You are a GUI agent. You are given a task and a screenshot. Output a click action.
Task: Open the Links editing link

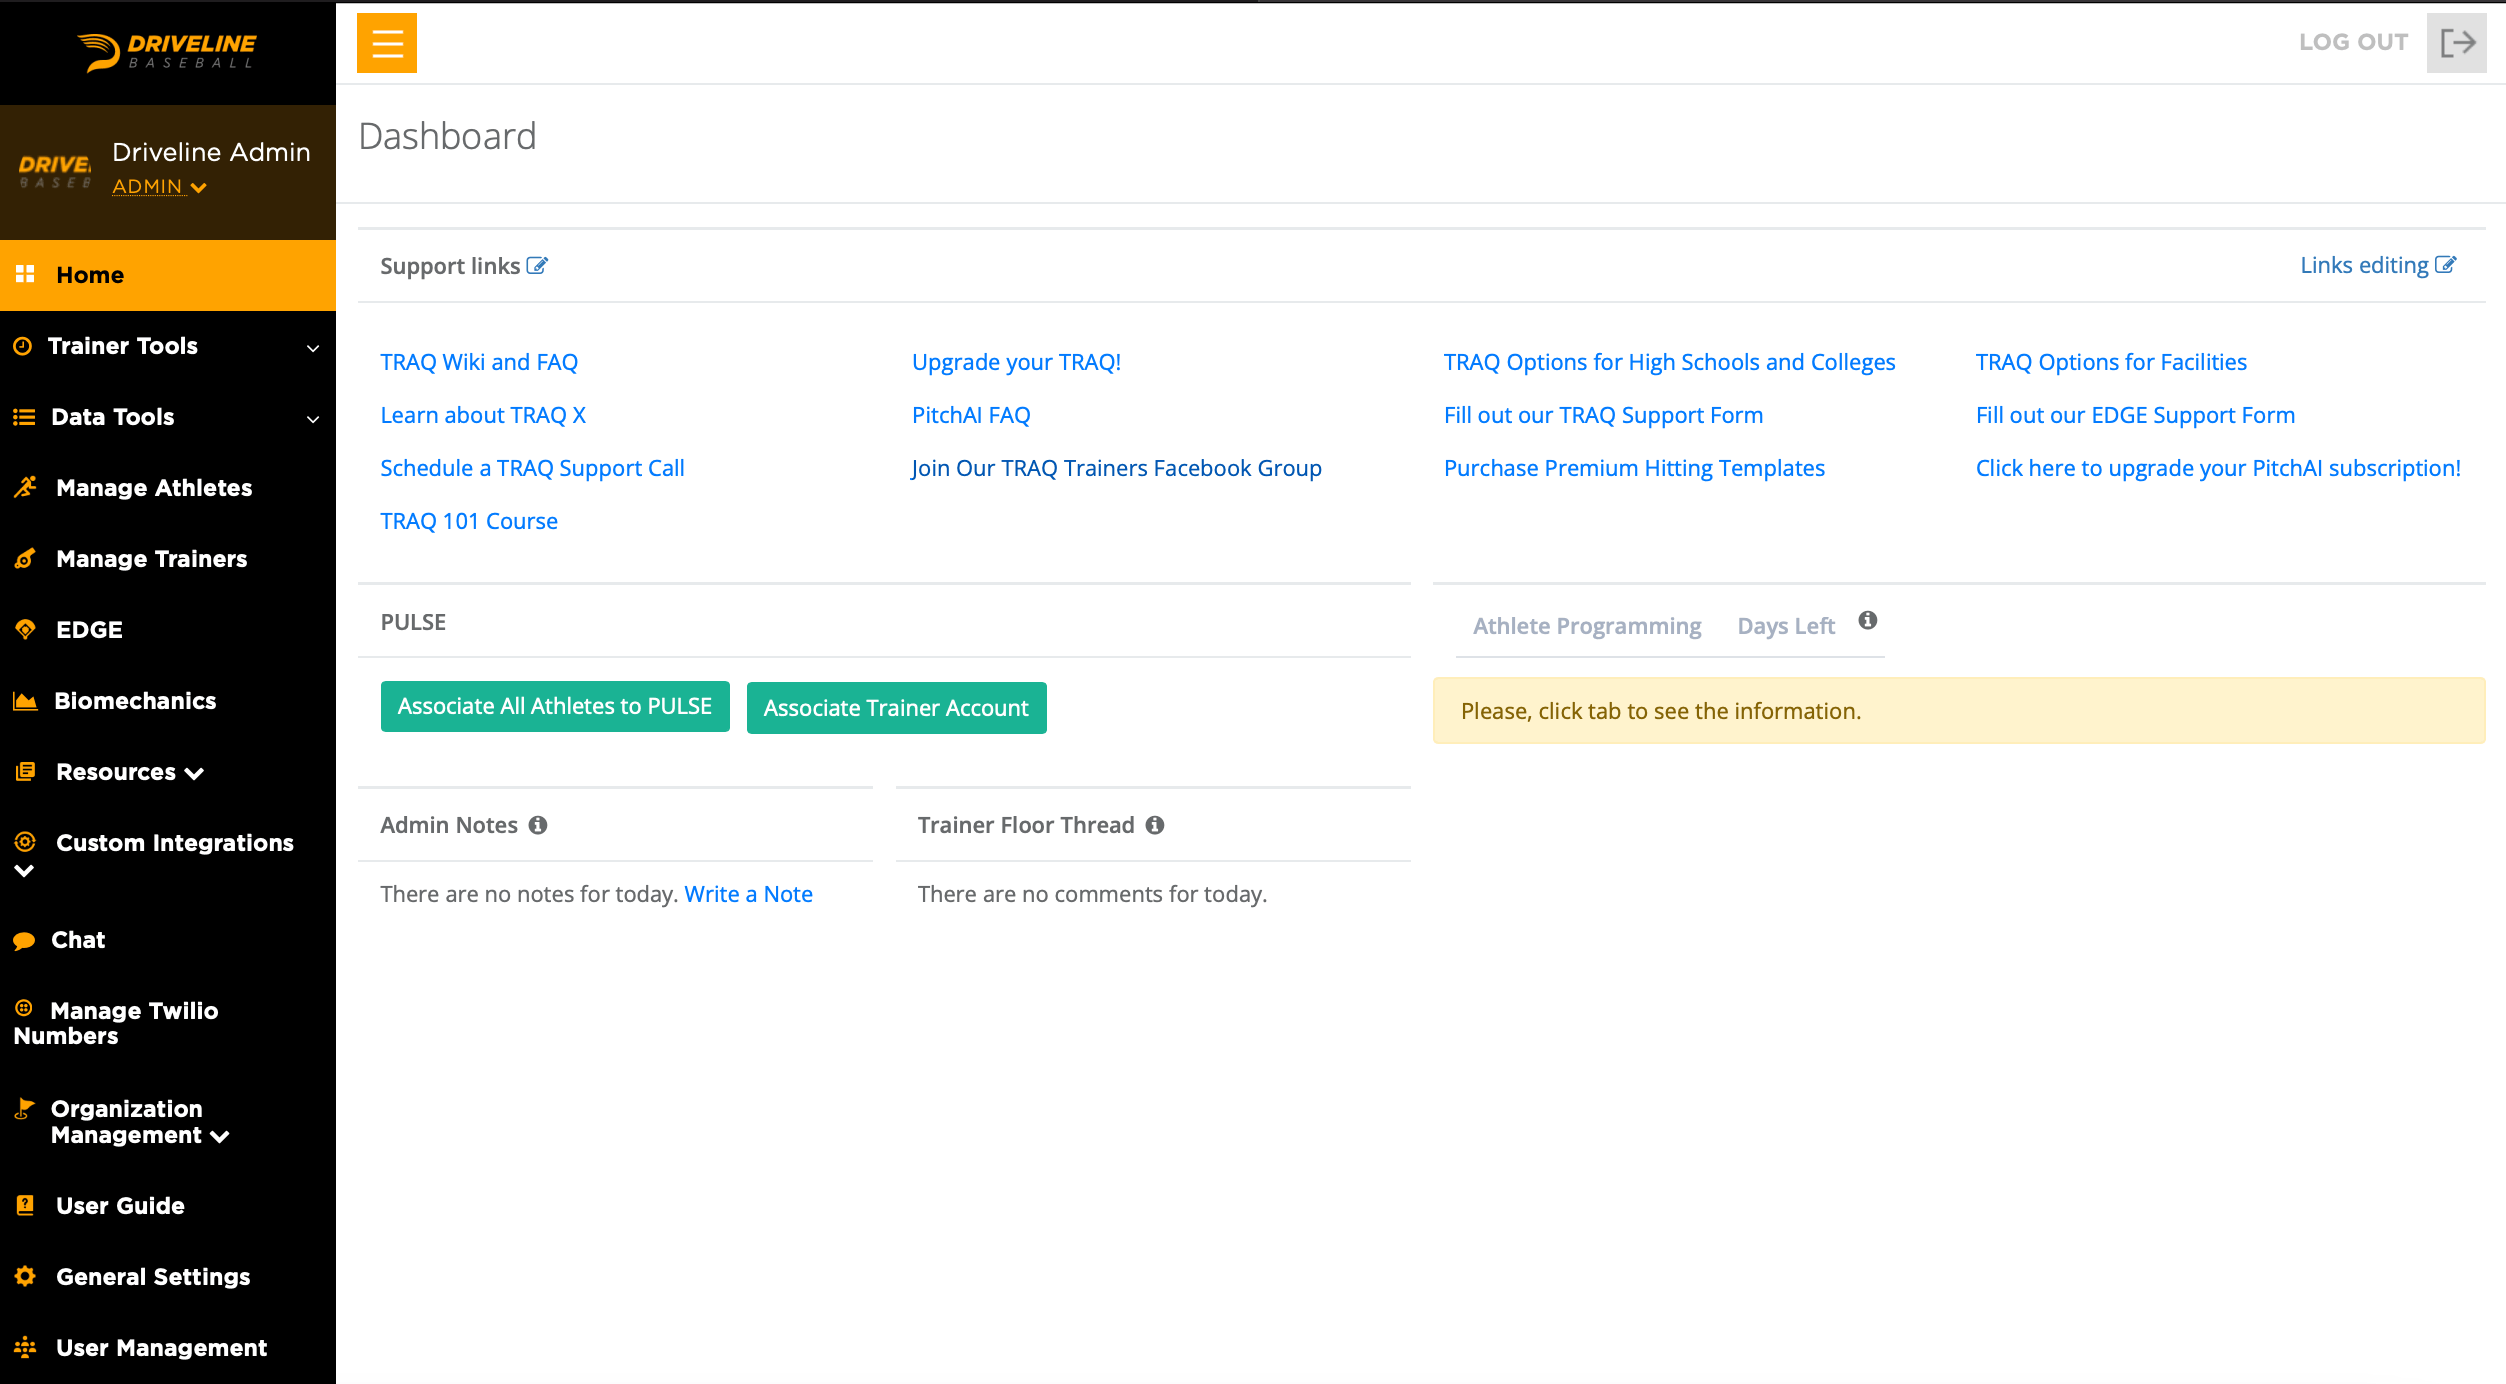coord(2377,265)
